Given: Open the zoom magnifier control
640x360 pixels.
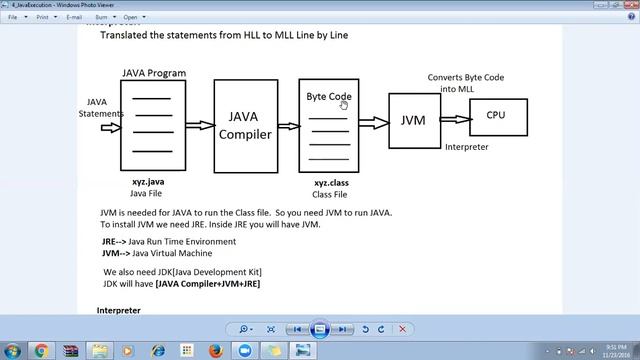Looking at the screenshot, I should coord(245,329).
